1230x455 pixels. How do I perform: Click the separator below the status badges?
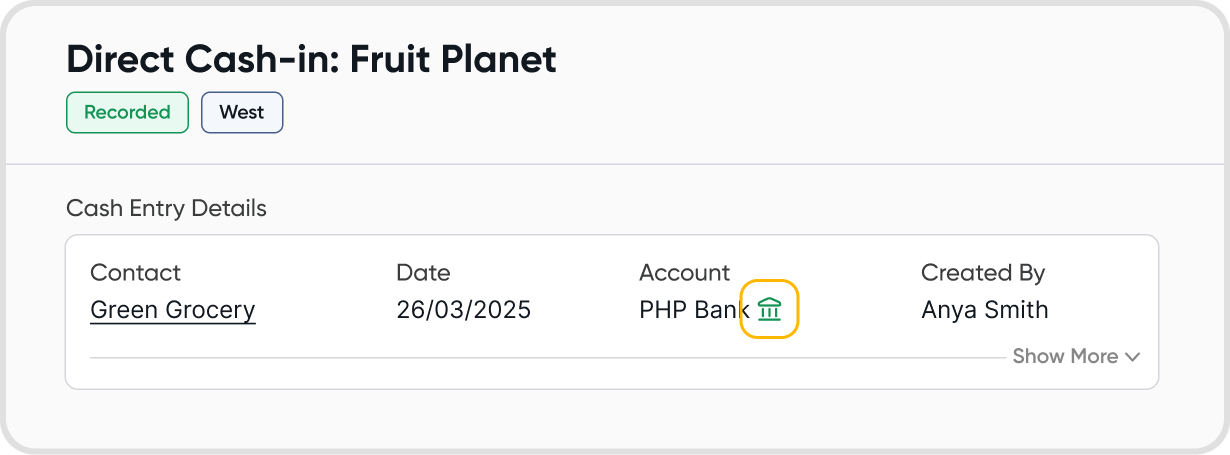pyautogui.click(x=615, y=164)
